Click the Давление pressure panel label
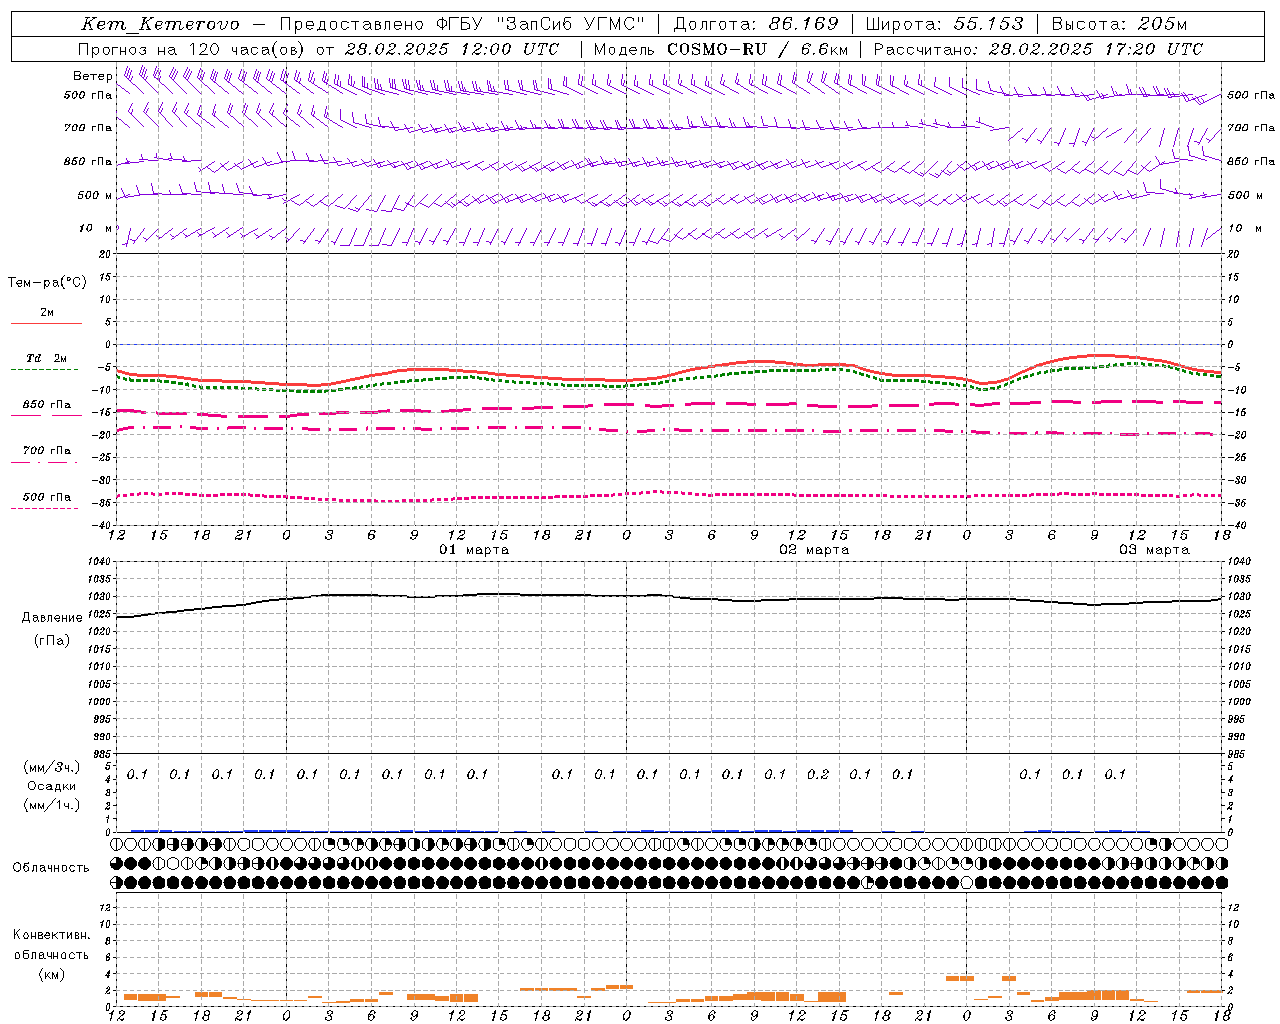The image size is (1280, 1024). (x=52, y=618)
